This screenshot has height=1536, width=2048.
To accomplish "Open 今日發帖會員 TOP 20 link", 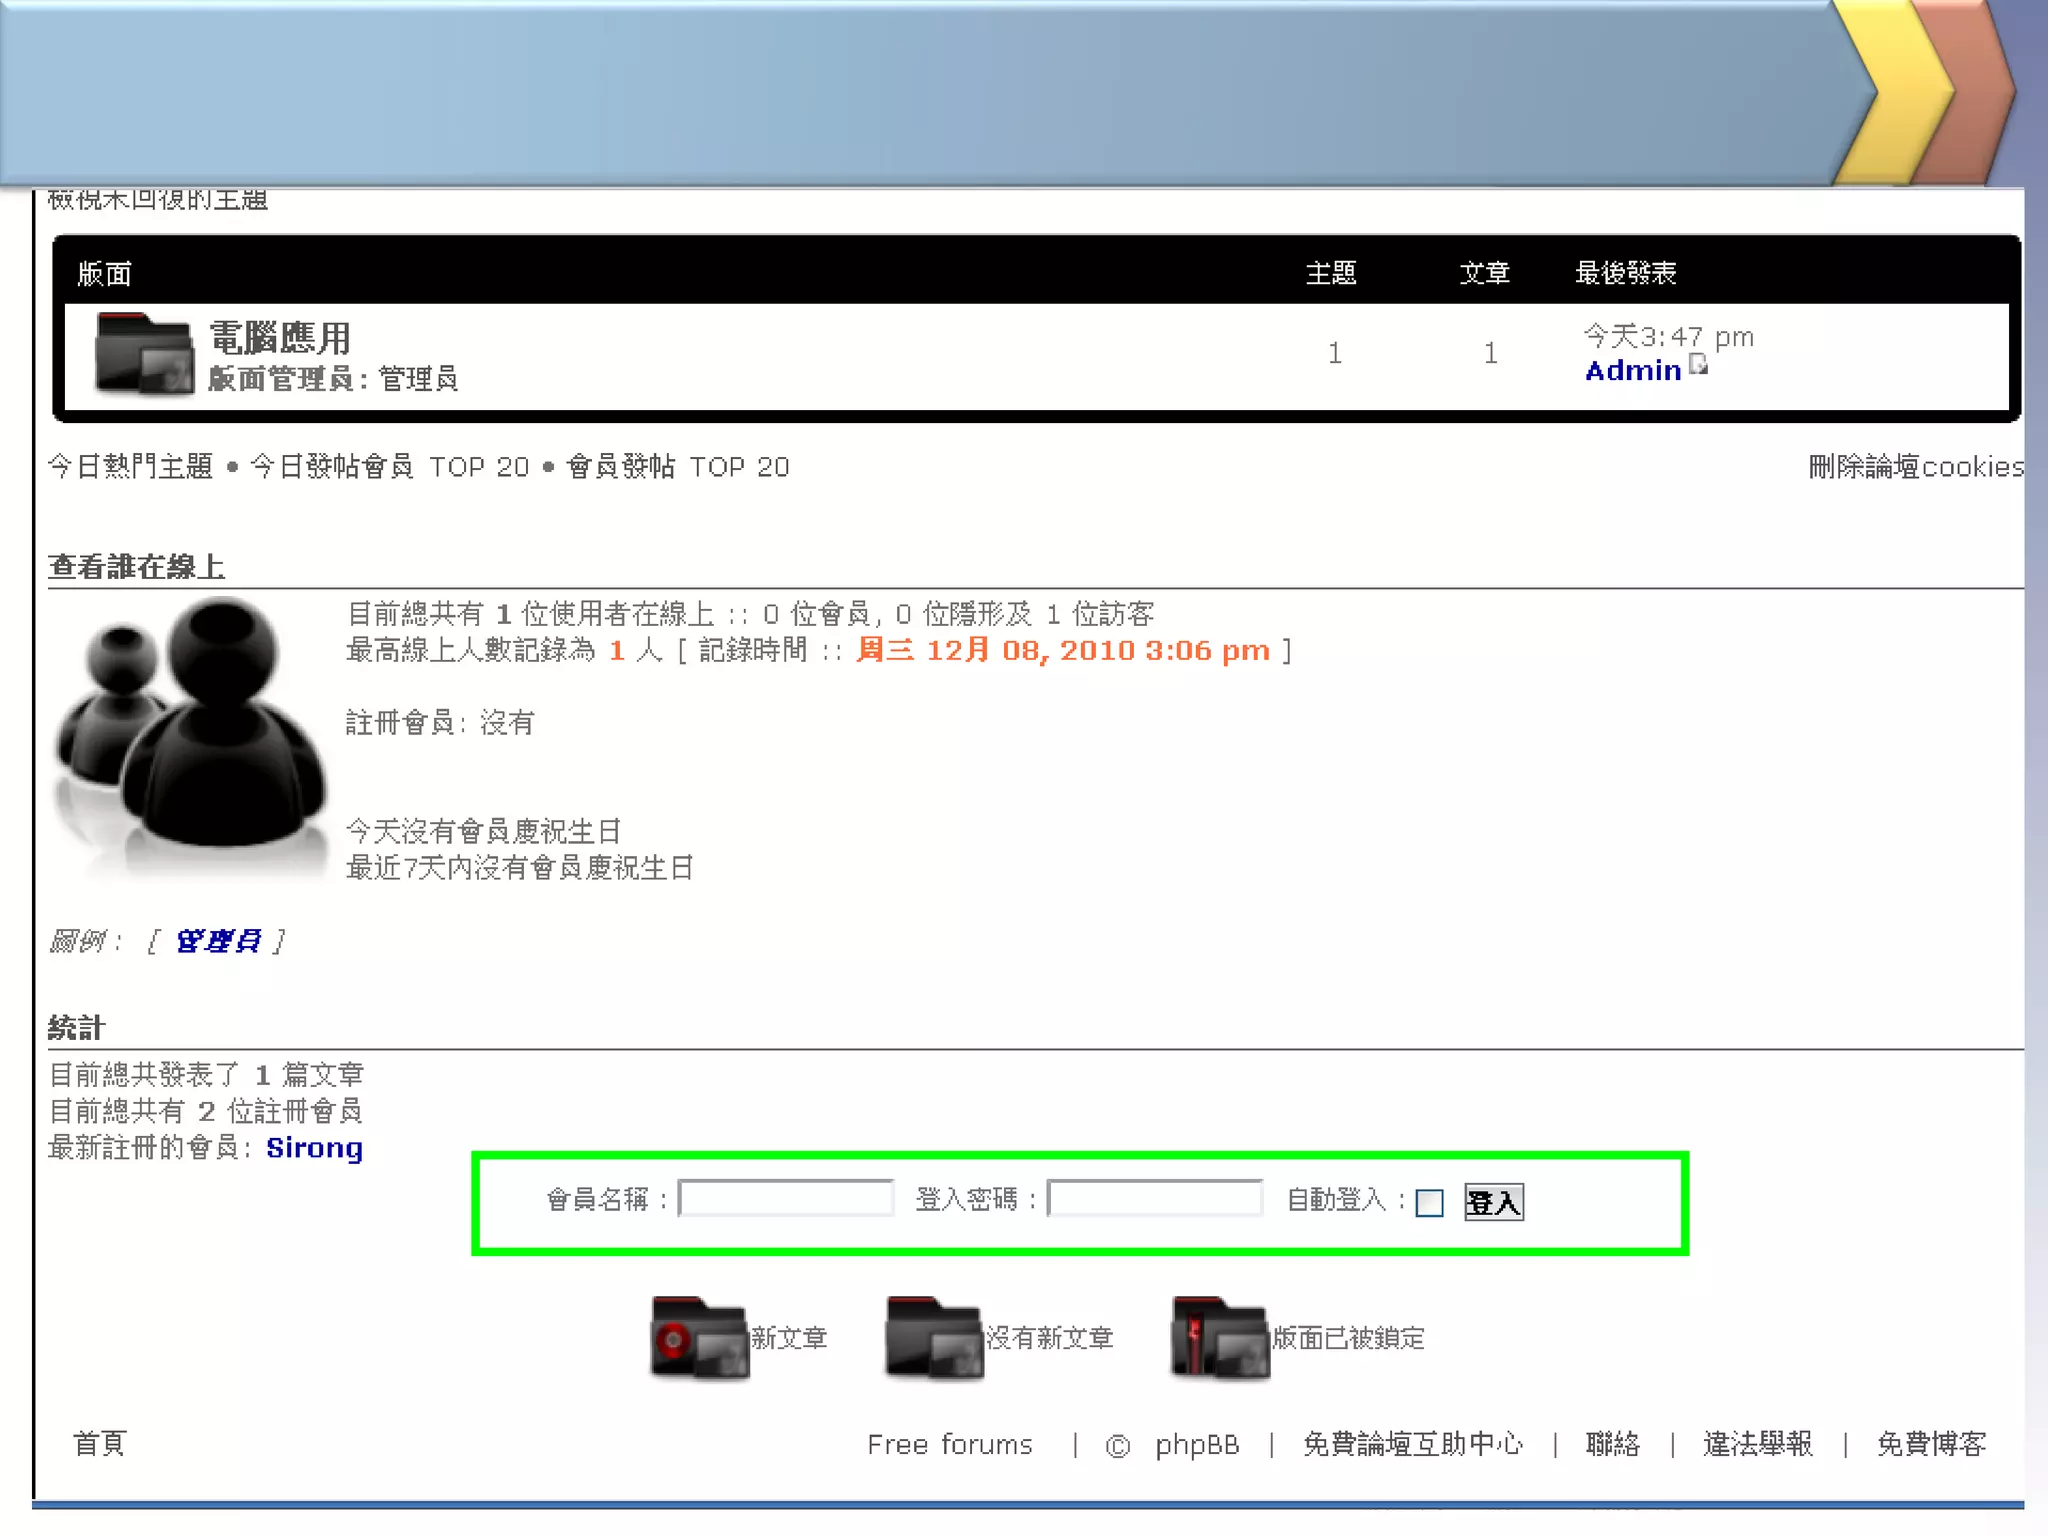I will 389,467.
